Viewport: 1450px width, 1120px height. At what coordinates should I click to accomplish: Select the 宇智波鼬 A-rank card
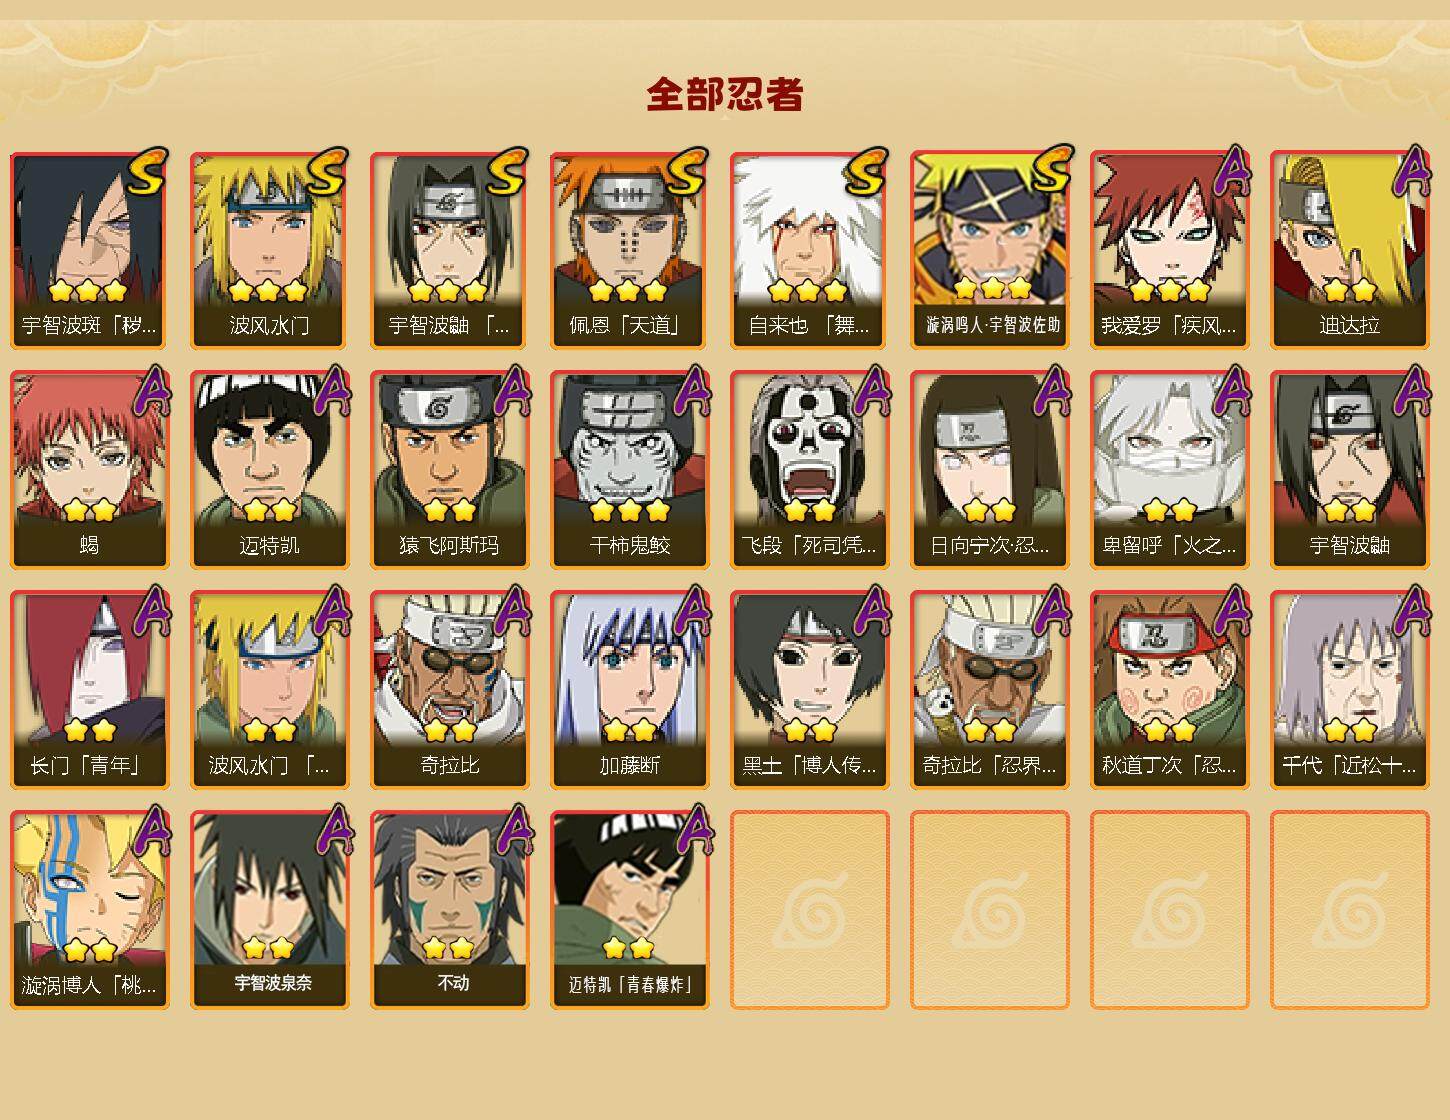1349,470
